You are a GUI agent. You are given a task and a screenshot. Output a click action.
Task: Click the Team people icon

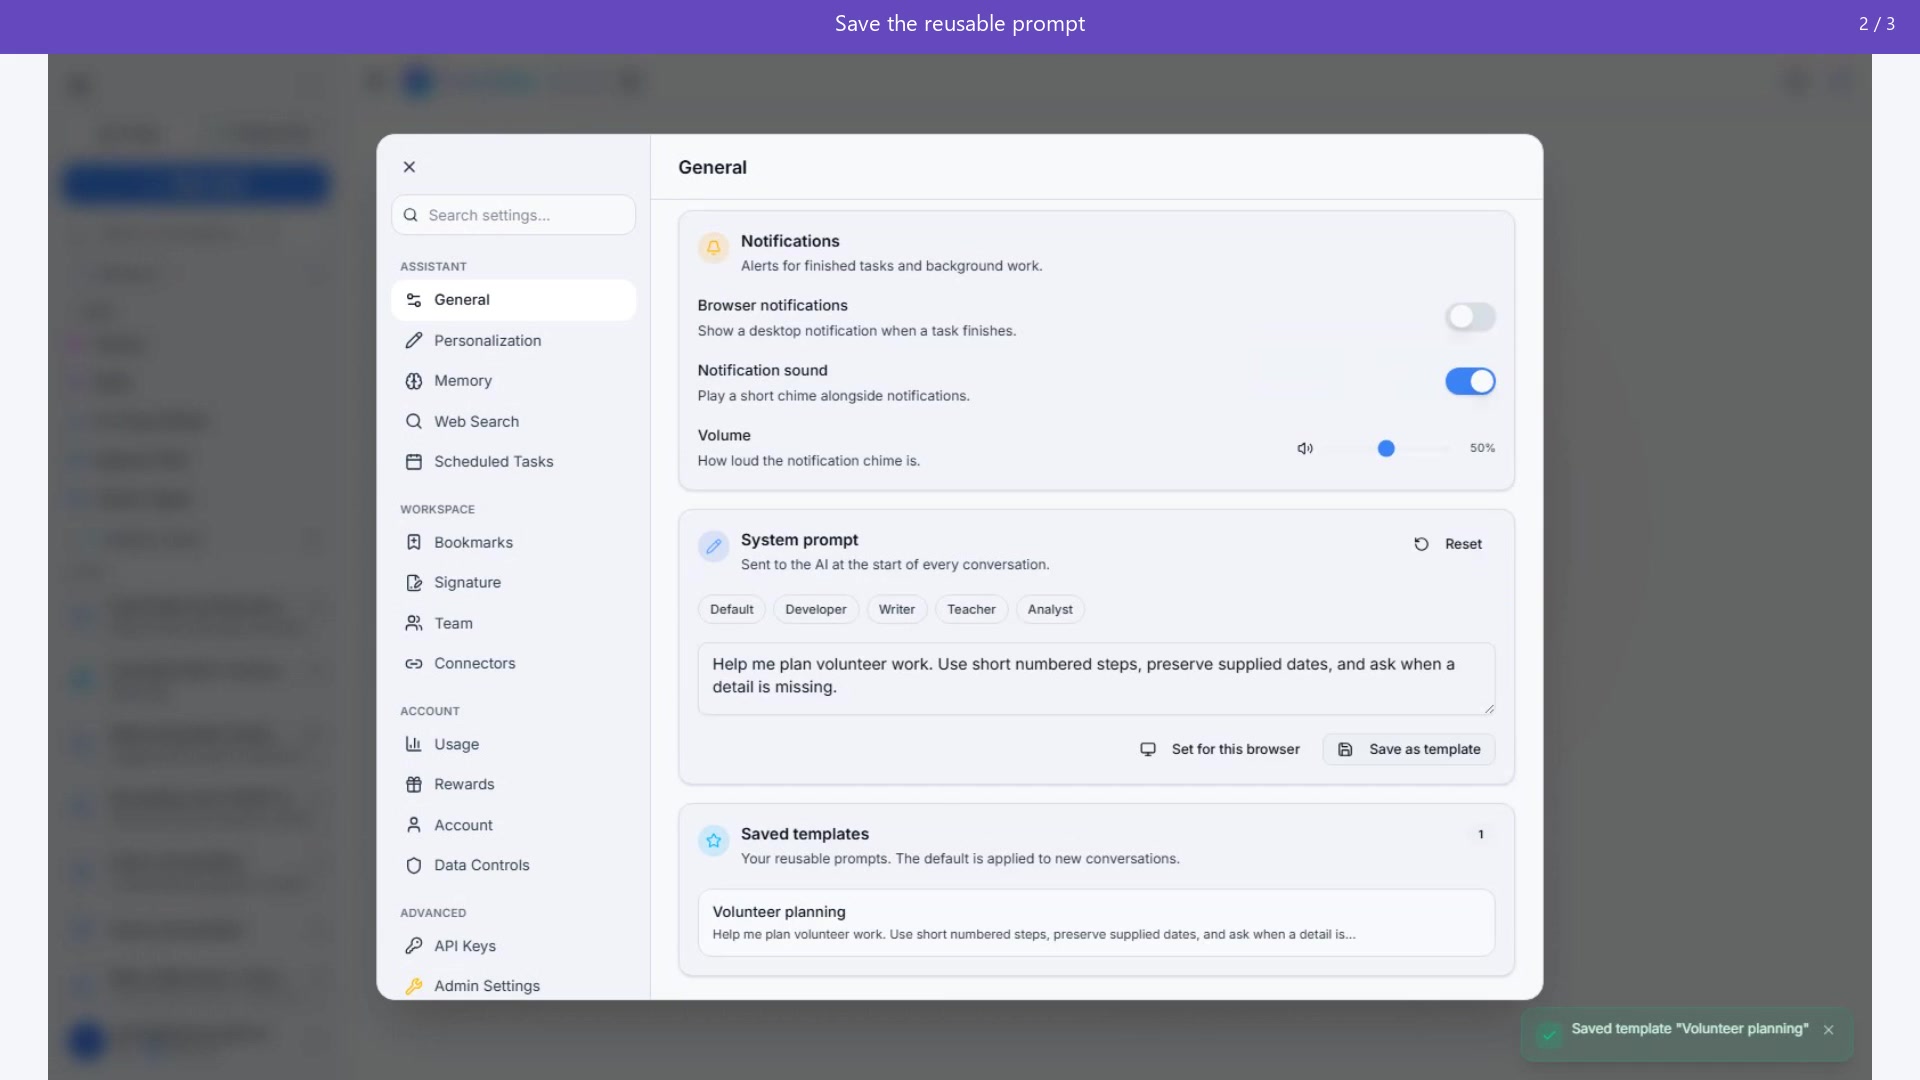tap(414, 623)
